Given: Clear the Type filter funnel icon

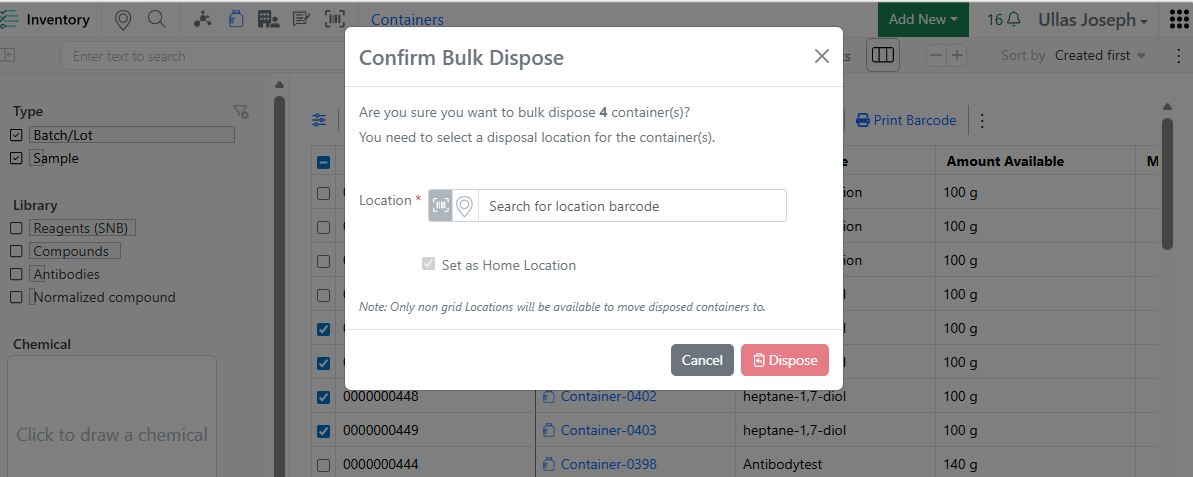Looking at the screenshot, I should tap(241, 113).
